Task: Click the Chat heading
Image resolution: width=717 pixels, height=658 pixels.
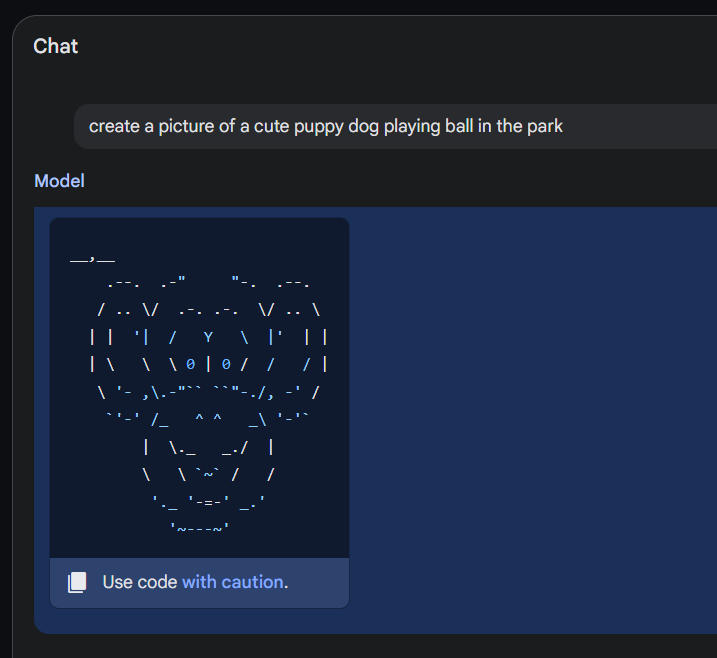Action: (56, 46)
